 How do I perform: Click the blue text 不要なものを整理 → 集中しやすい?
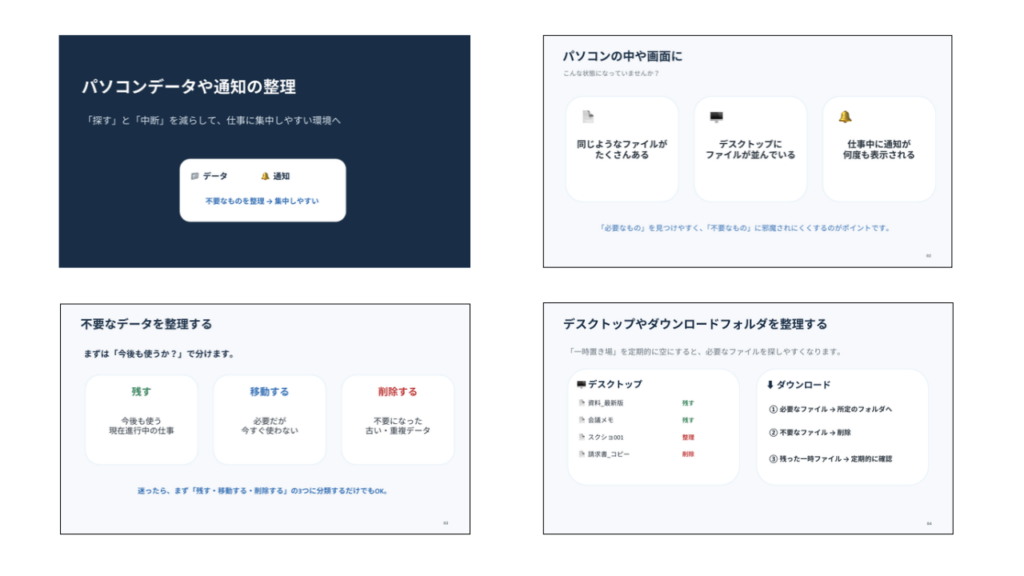coord(262,201)
